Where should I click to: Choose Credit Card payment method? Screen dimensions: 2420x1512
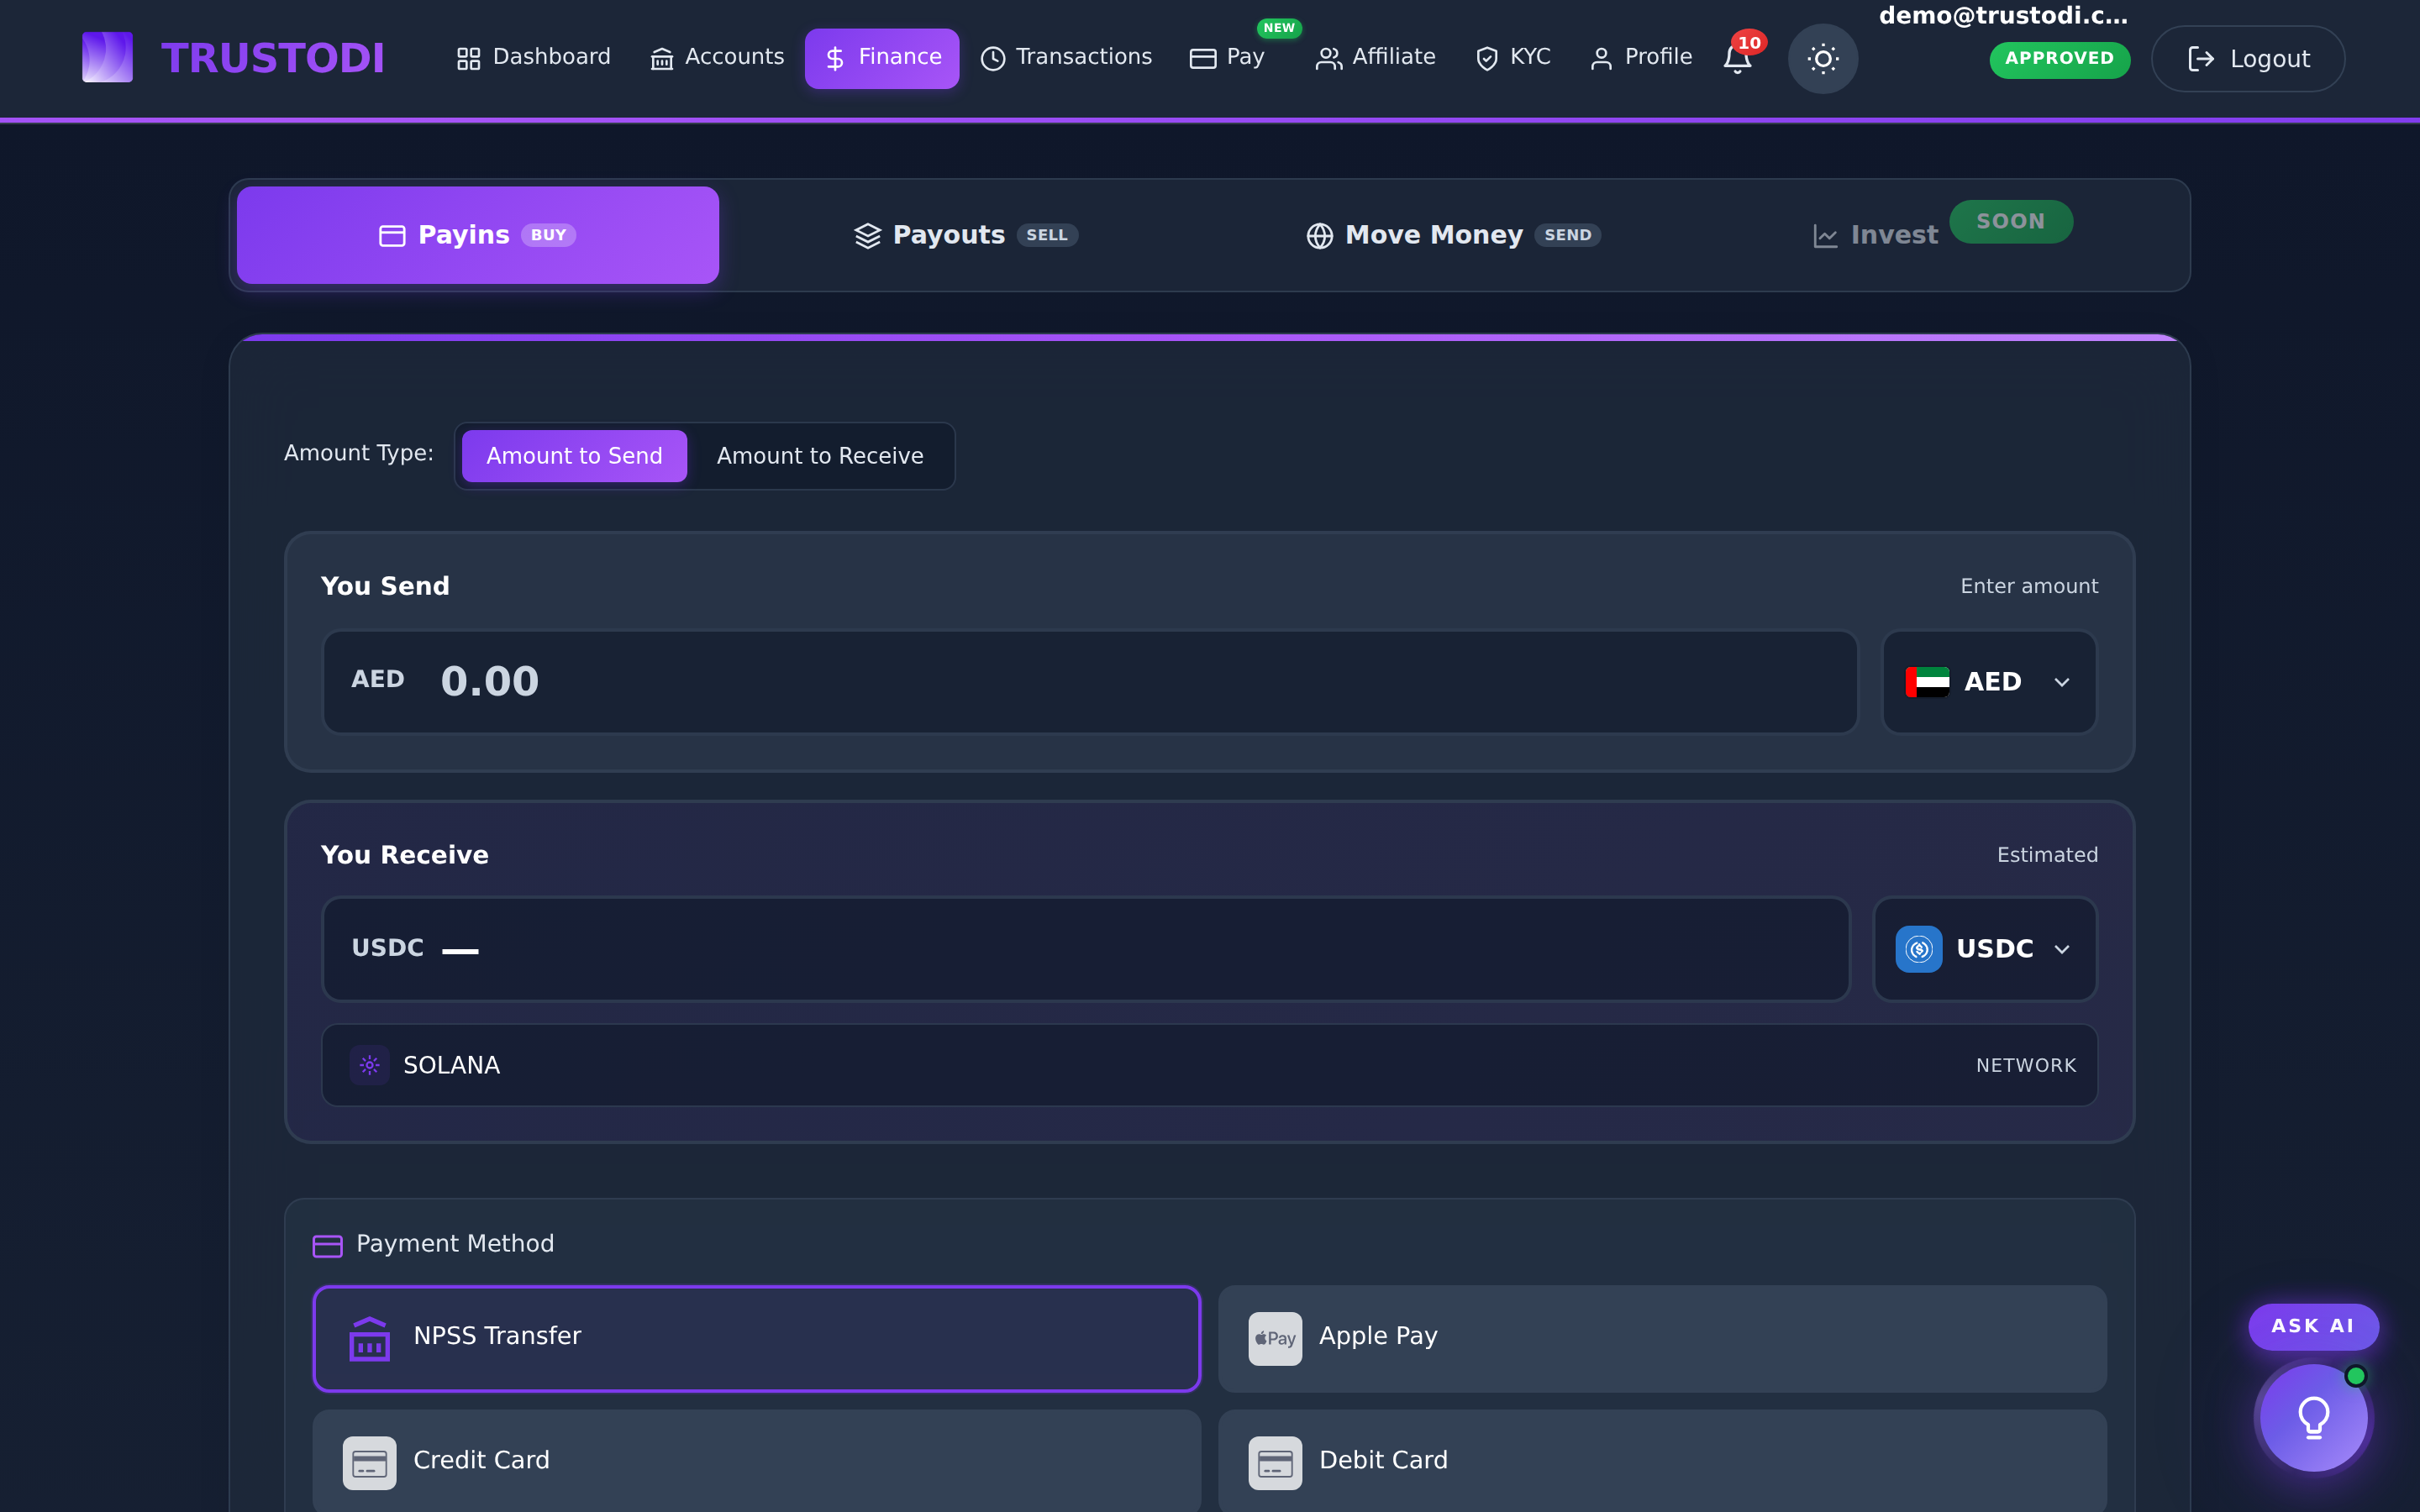point(756,1461)
